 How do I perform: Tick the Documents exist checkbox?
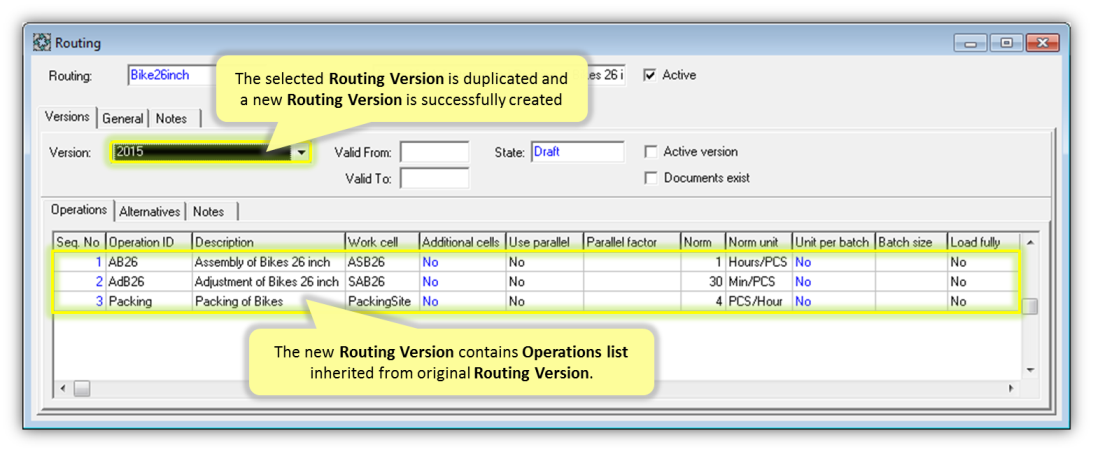coord(650,178)
